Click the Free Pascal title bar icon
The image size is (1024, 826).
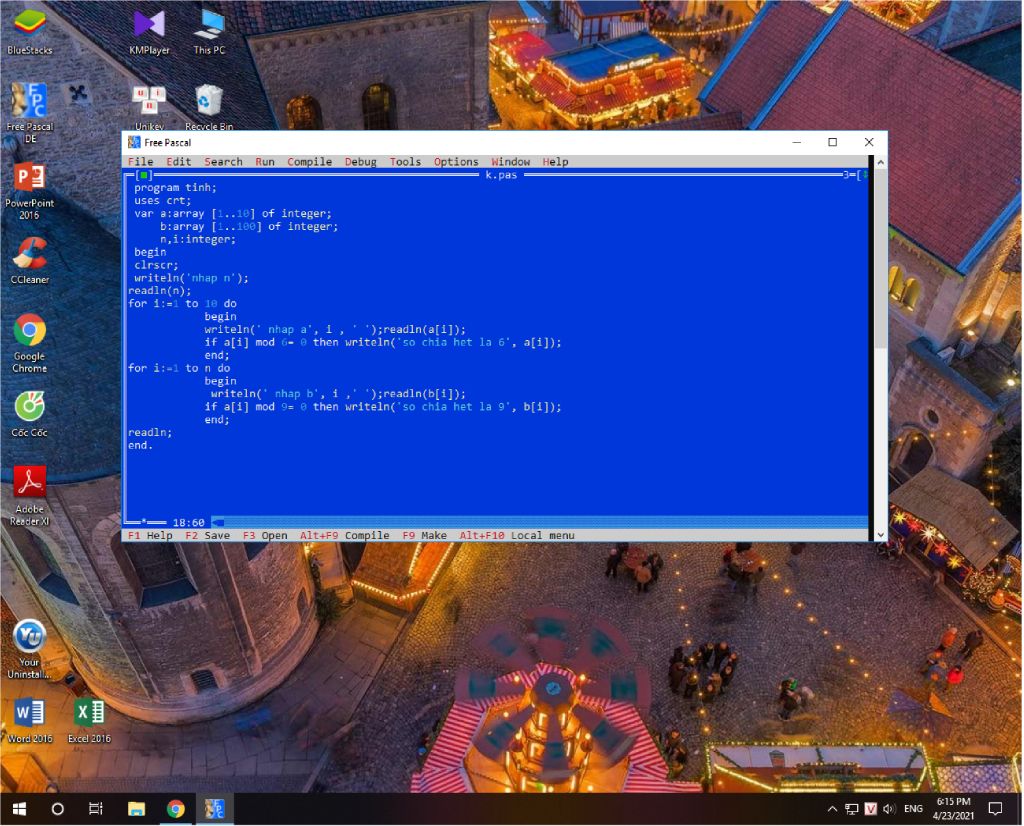pos(134,142)
